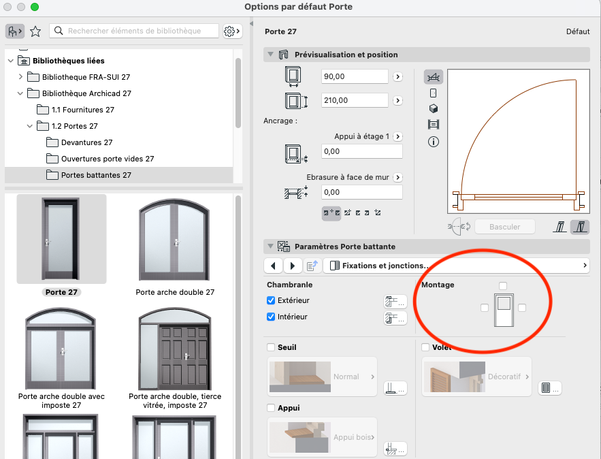Click the door width dimension icon

pyautogui.click(x=293, y=76)
